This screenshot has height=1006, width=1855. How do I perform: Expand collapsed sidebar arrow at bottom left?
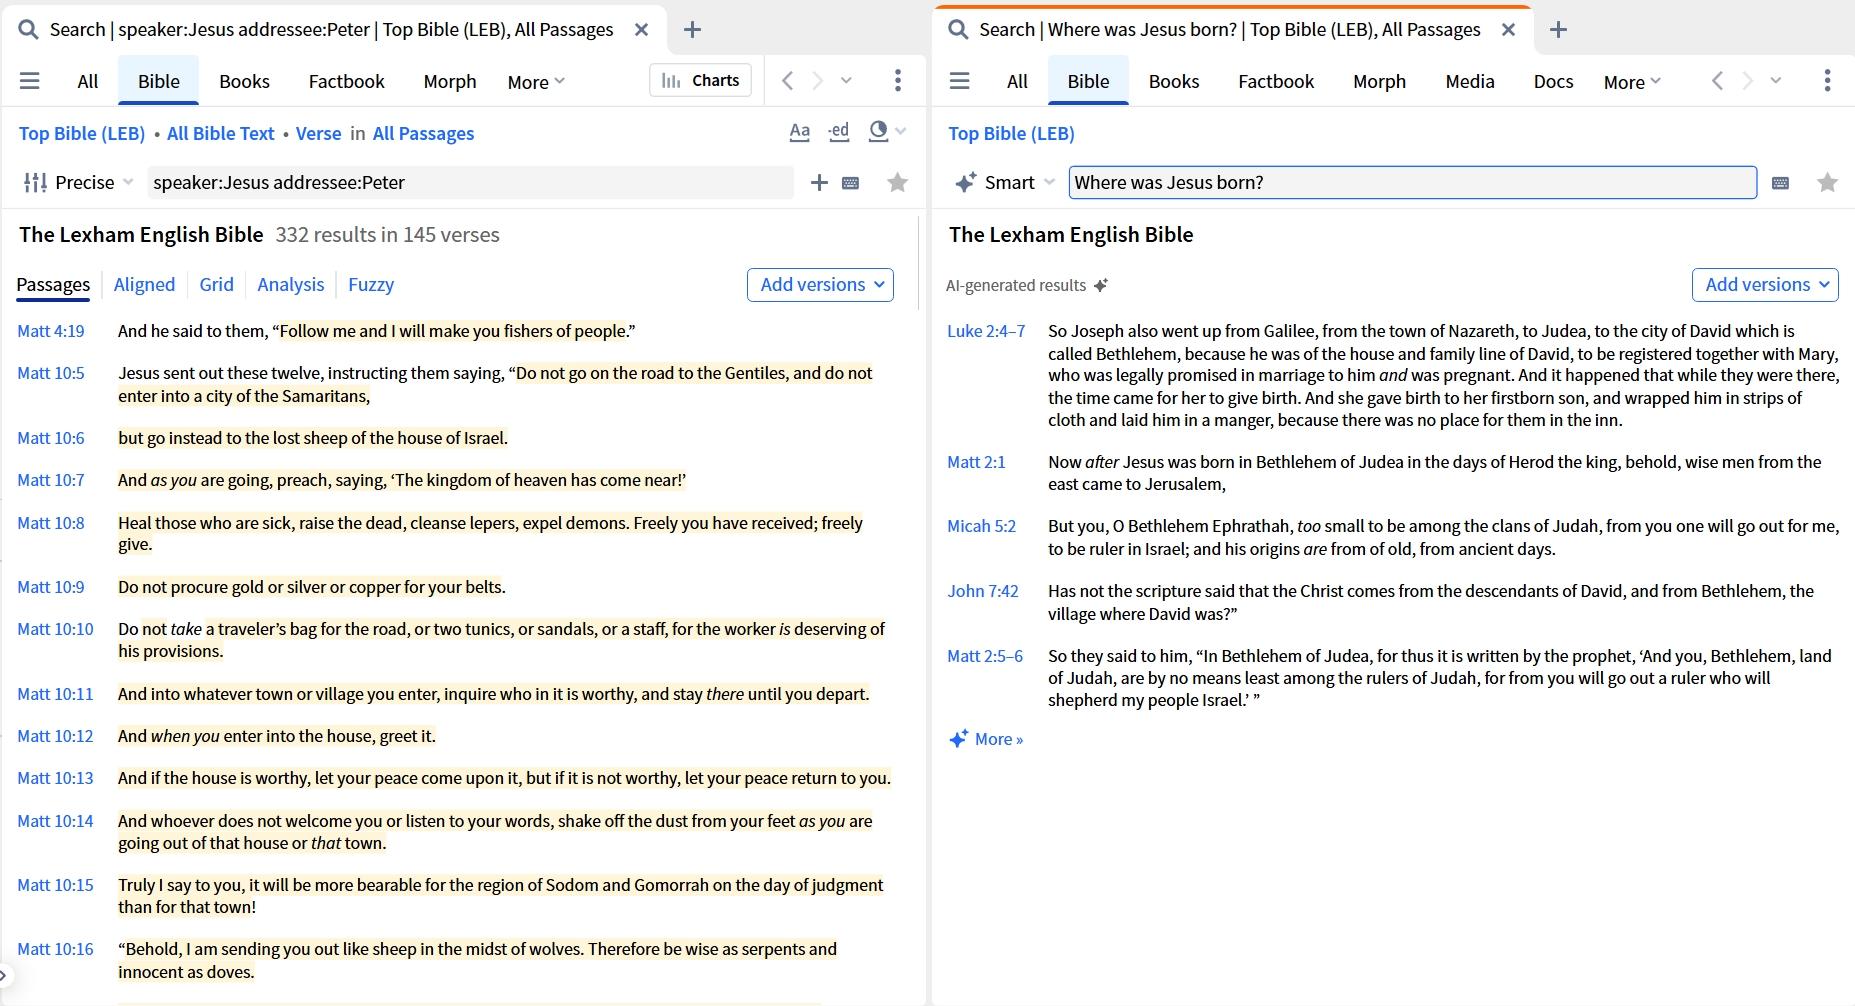[4, 975]
